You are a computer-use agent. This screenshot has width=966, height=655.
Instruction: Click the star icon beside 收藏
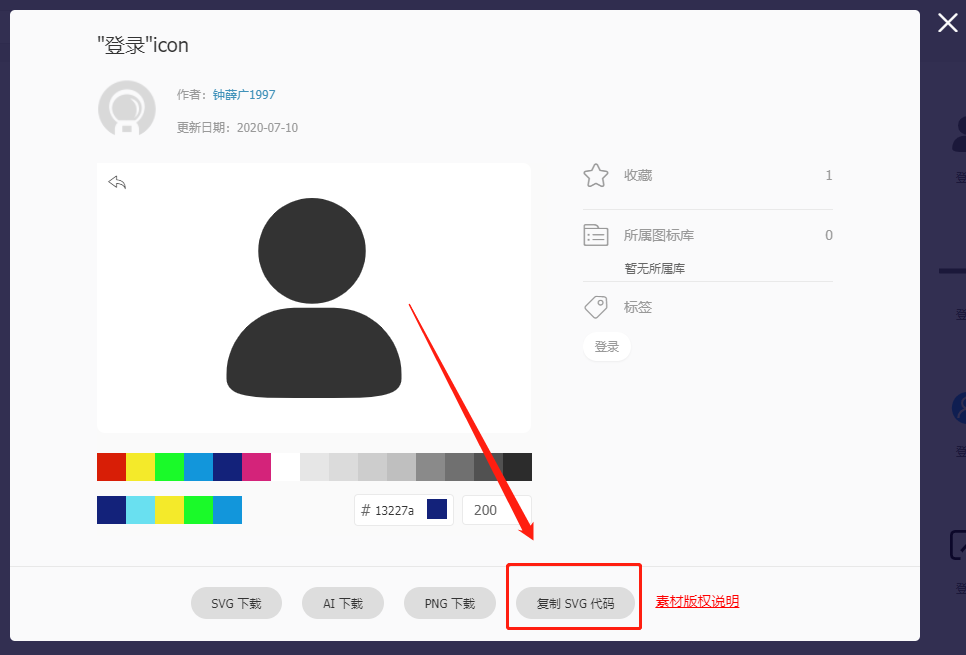595,174
